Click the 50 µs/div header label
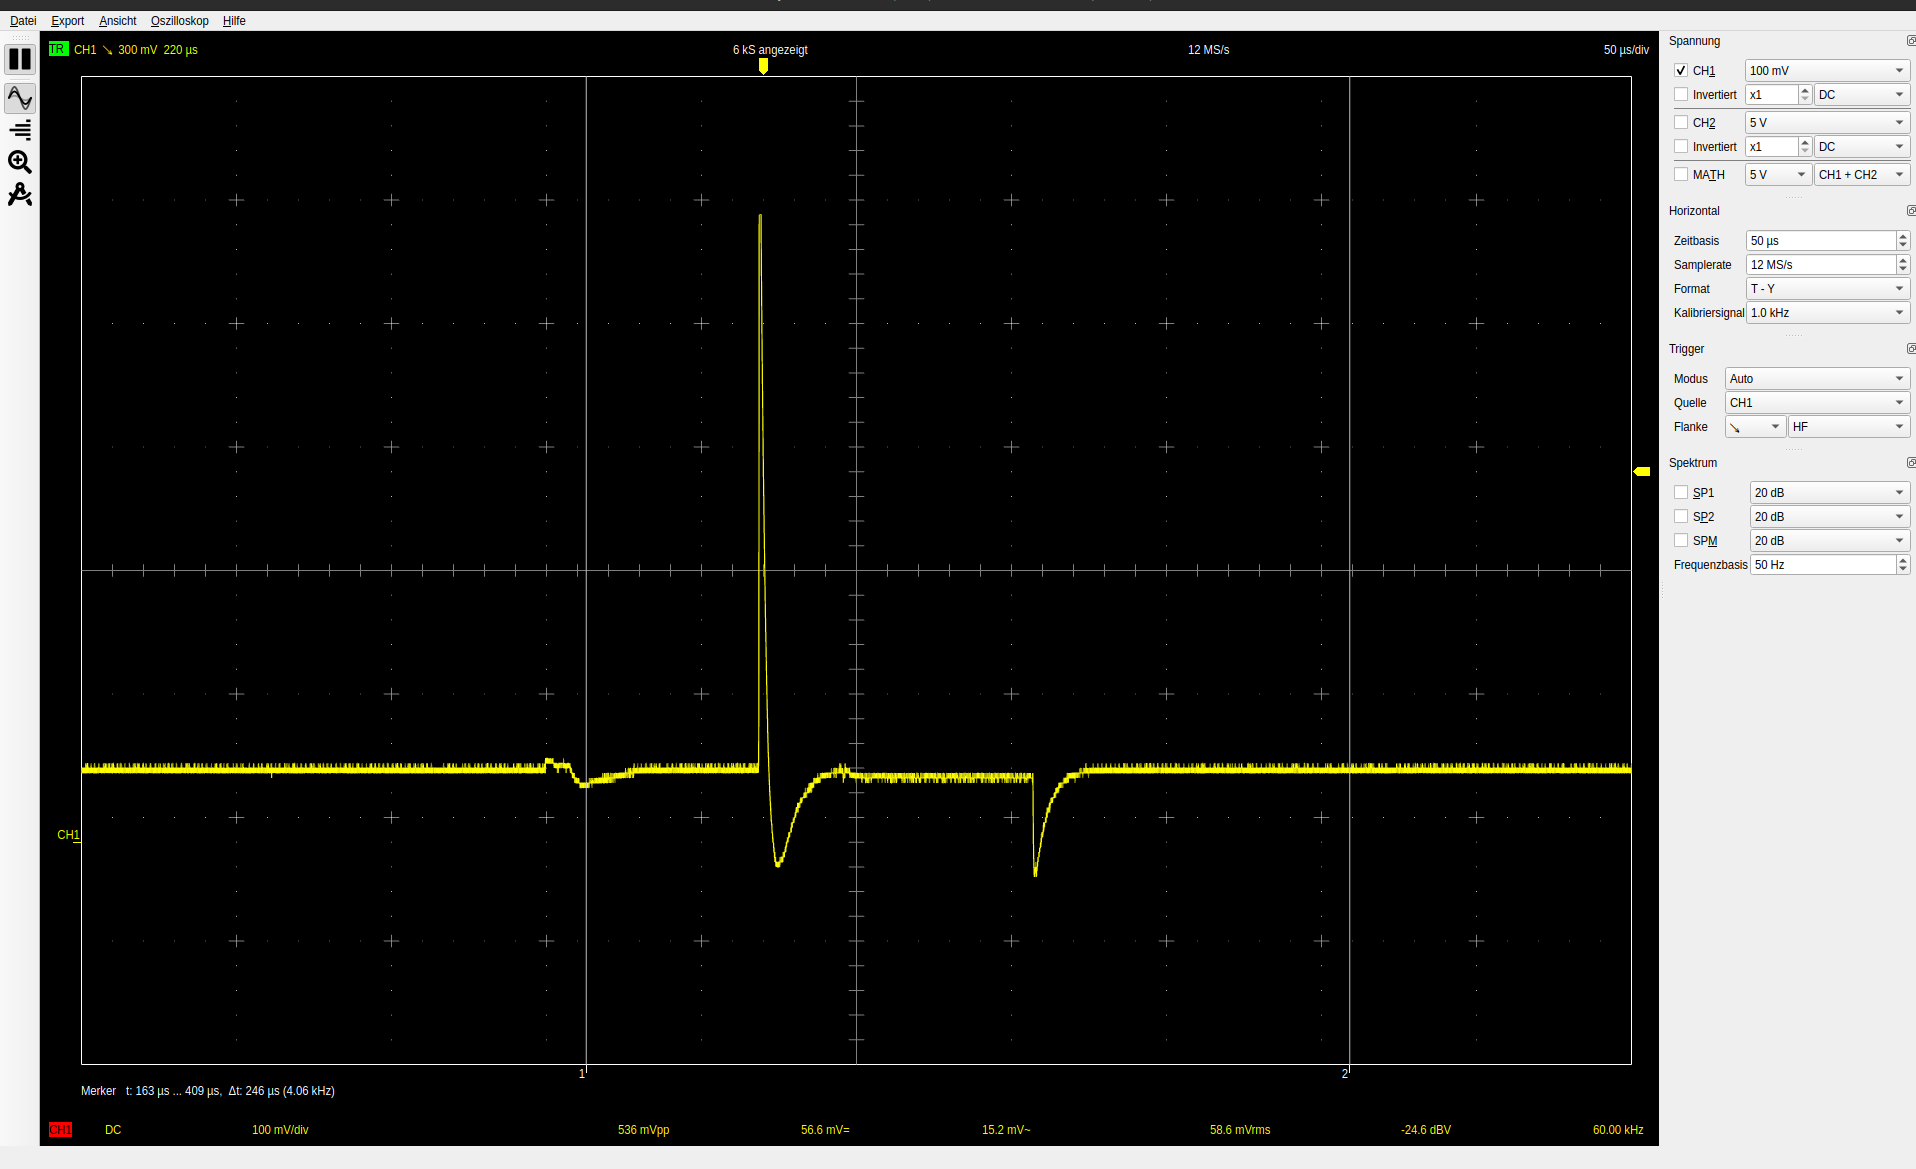 (1626, 50)
